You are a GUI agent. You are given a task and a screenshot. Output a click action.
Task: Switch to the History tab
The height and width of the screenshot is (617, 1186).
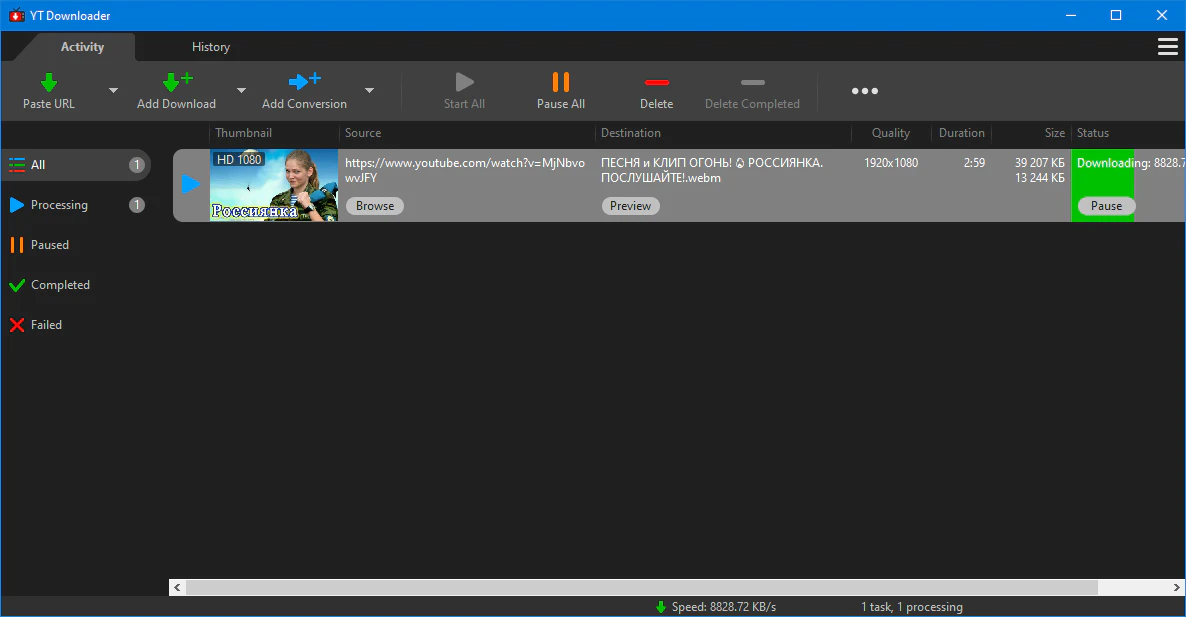[x=210, y=47]
